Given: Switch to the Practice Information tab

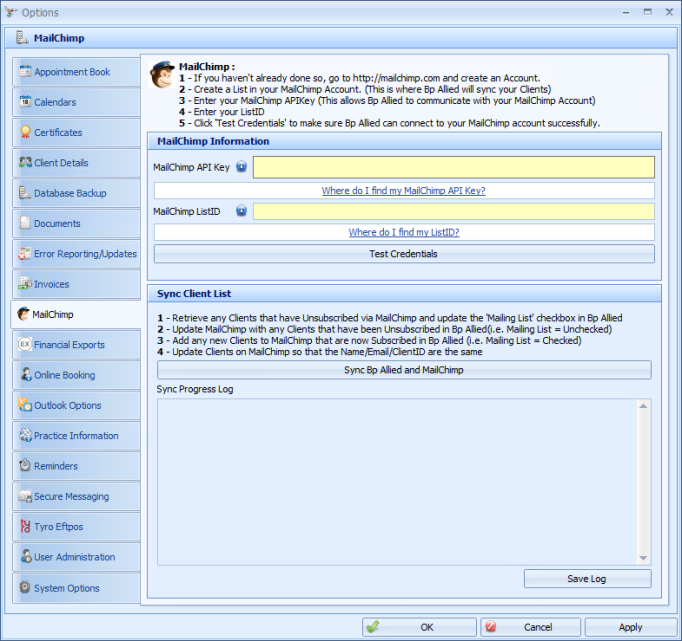Looking at the screenshot, I should pos(76,435).
